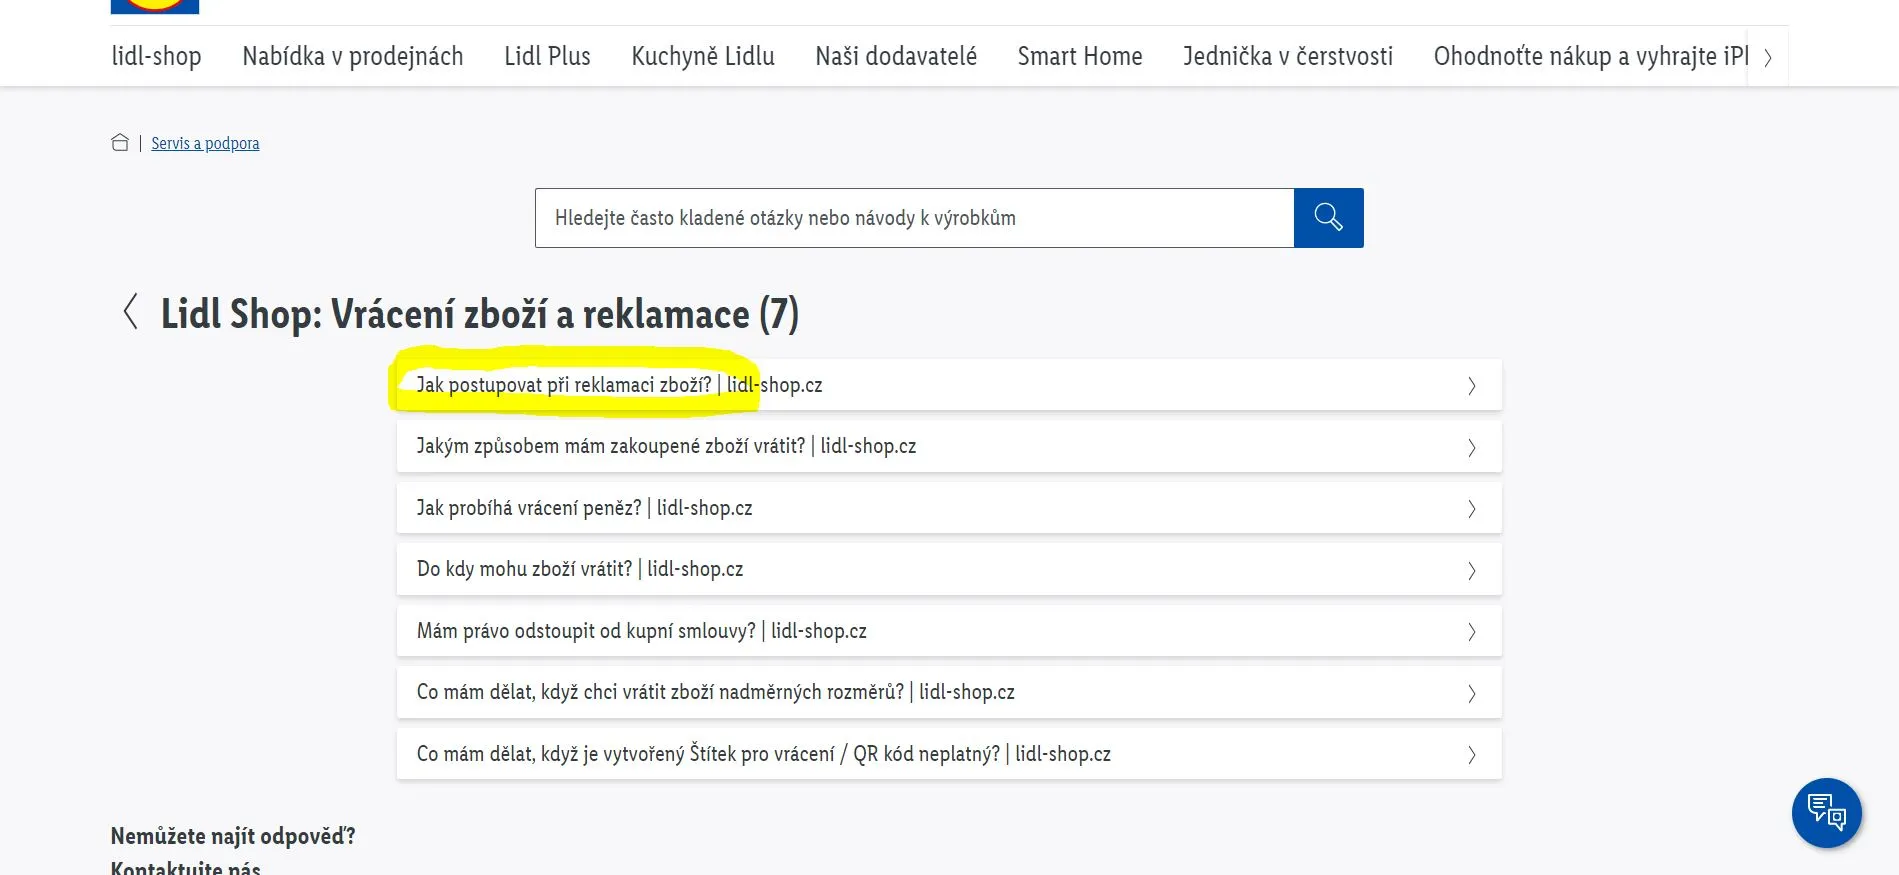Open question Jak probíhá vrácení peněz

click(949, 508)
